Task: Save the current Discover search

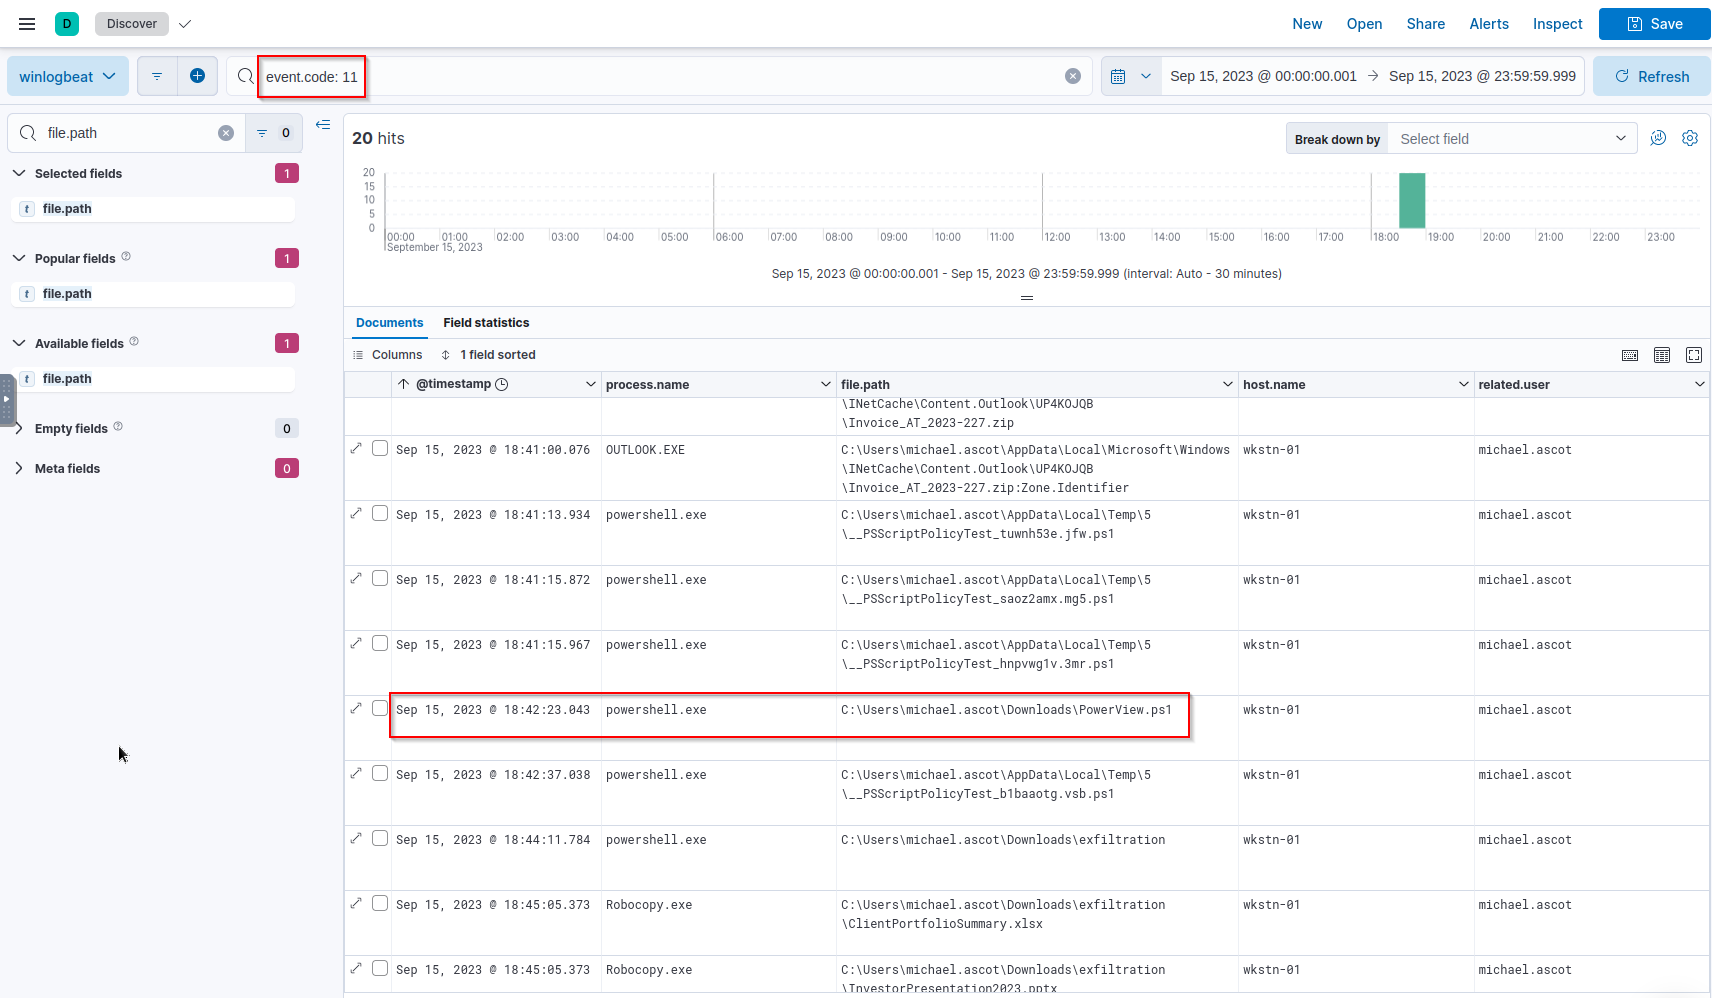Action: [1654, 24]
